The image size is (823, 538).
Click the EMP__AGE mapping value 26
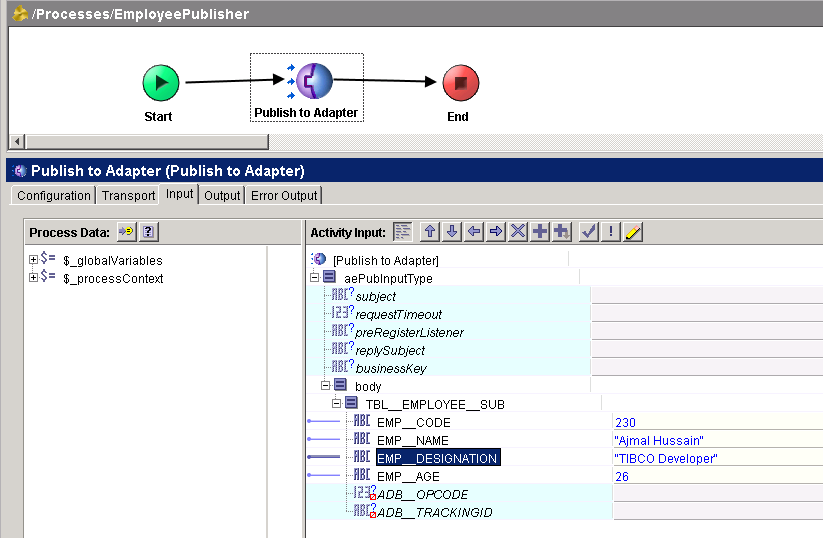point(622,476)
